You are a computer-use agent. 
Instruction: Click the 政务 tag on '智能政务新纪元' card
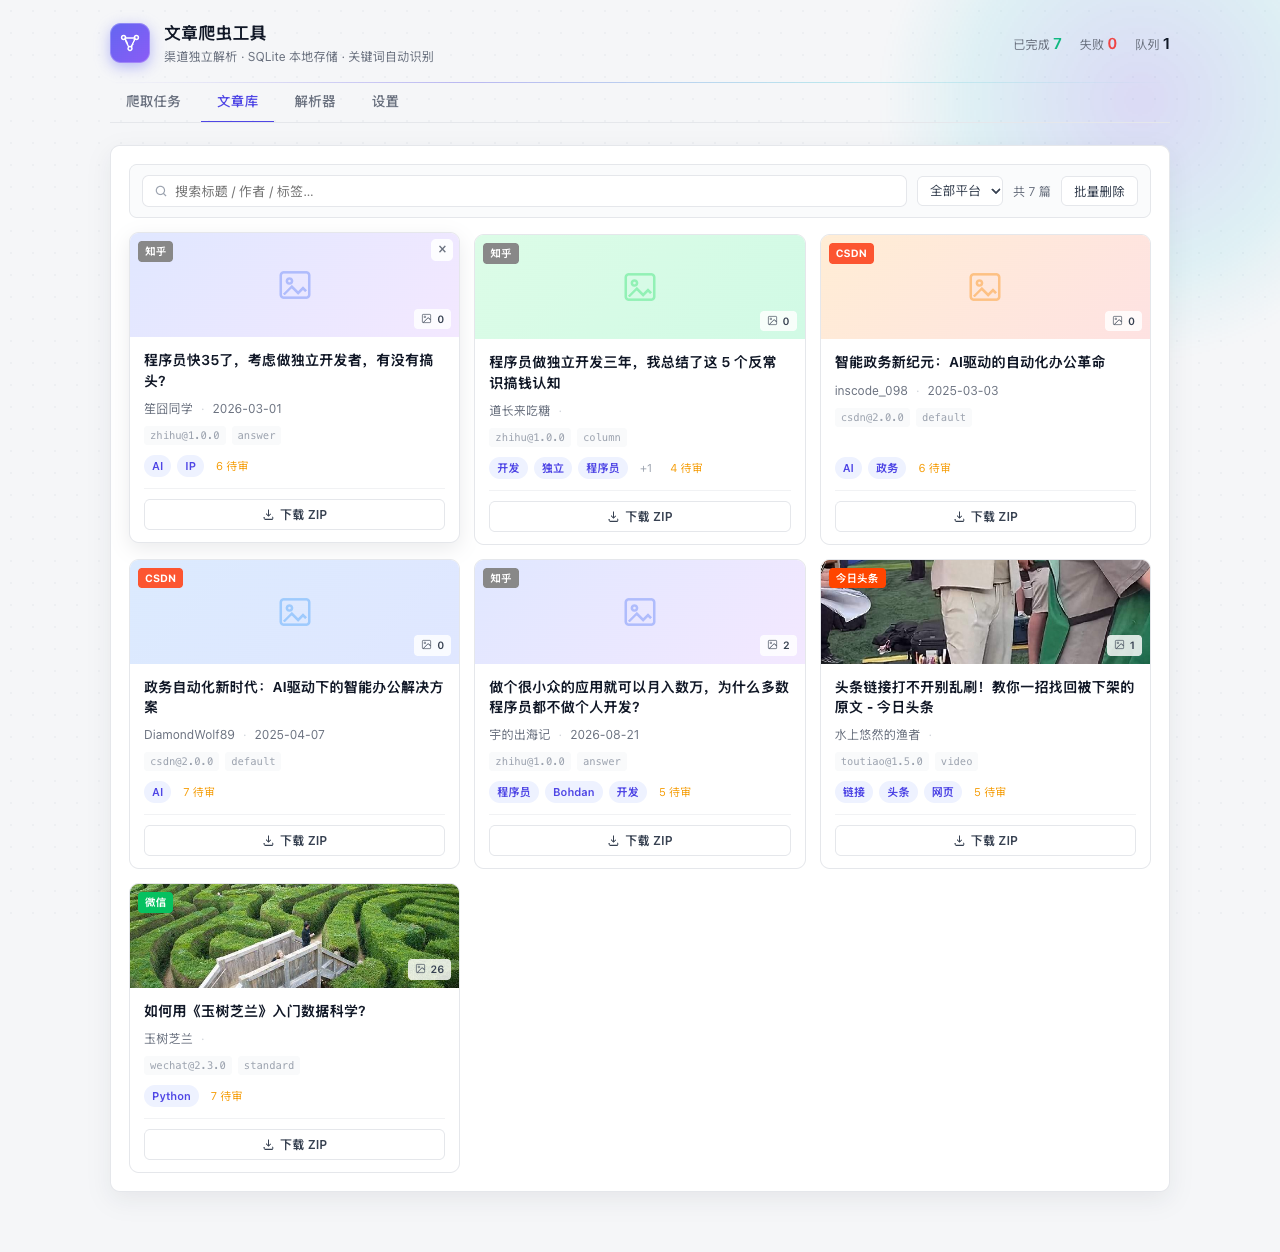[887, 468]
